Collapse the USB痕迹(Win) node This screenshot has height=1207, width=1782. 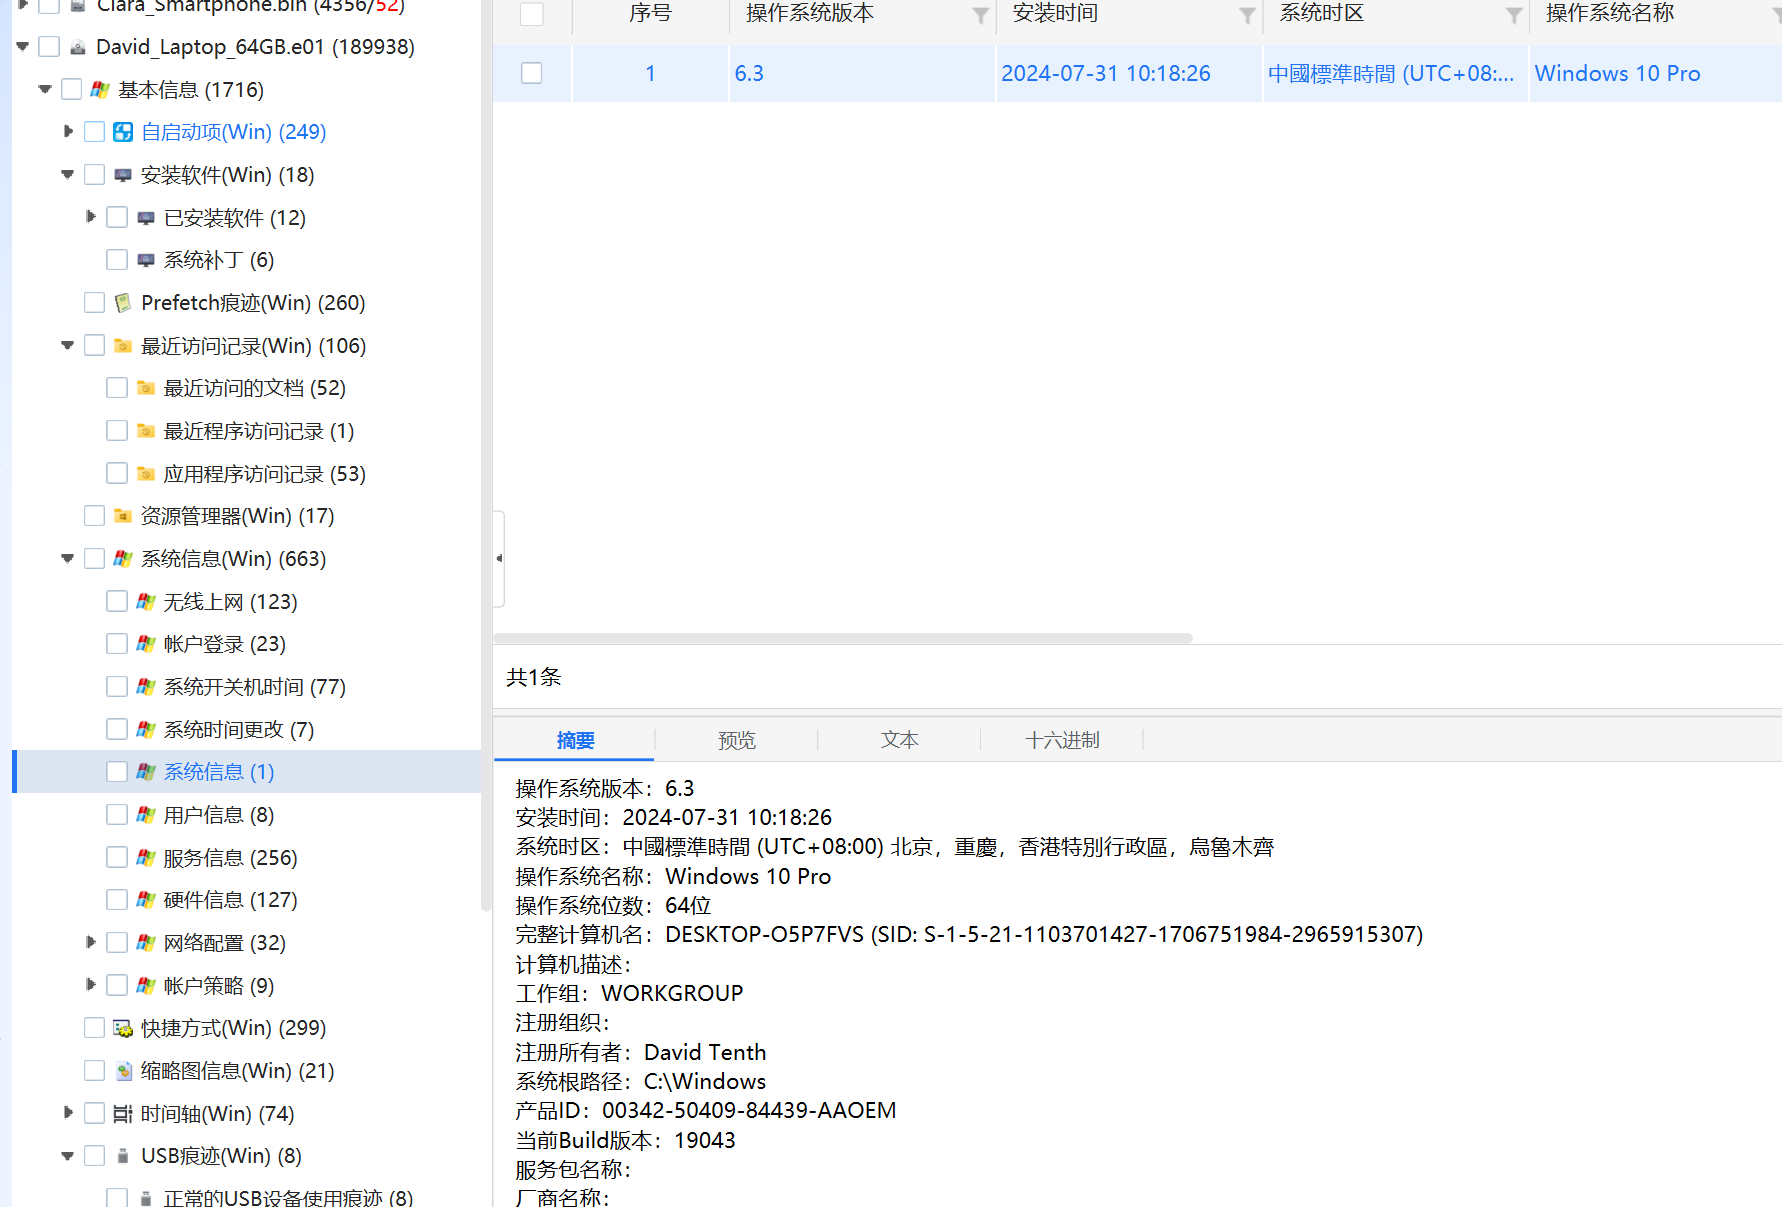[68, 1156]
